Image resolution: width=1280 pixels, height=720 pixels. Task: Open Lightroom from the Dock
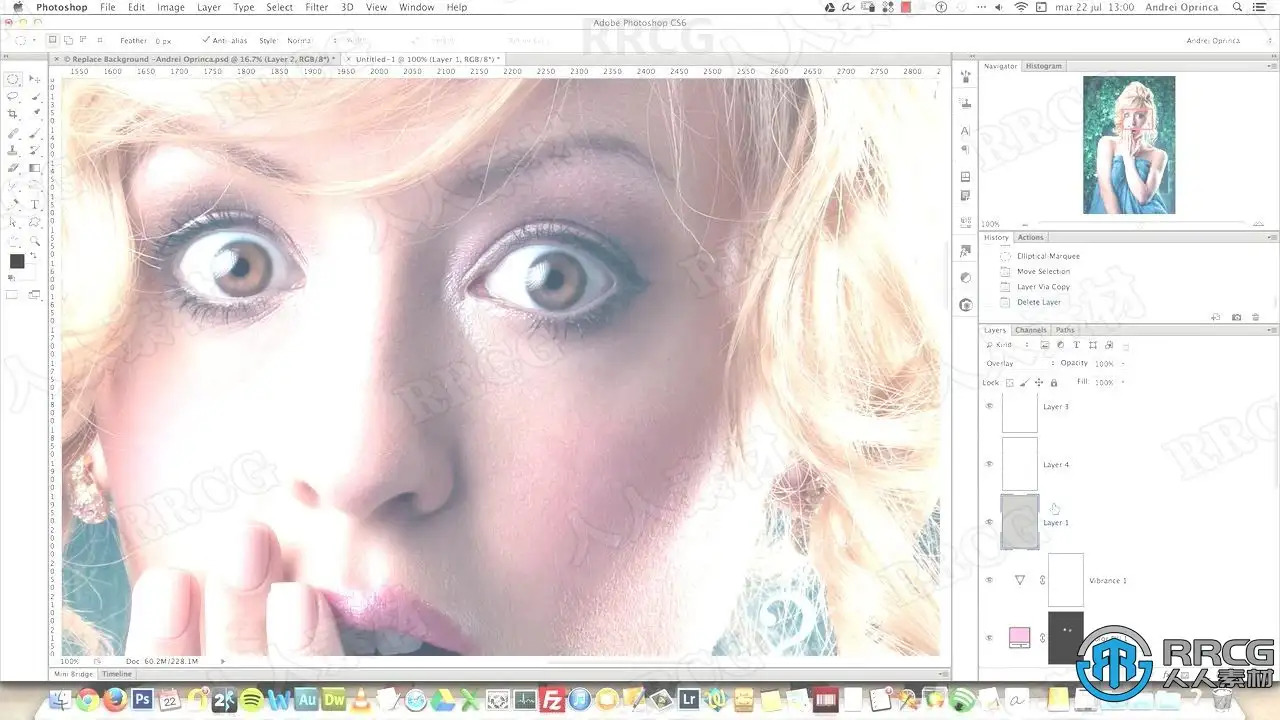[688, 700]
